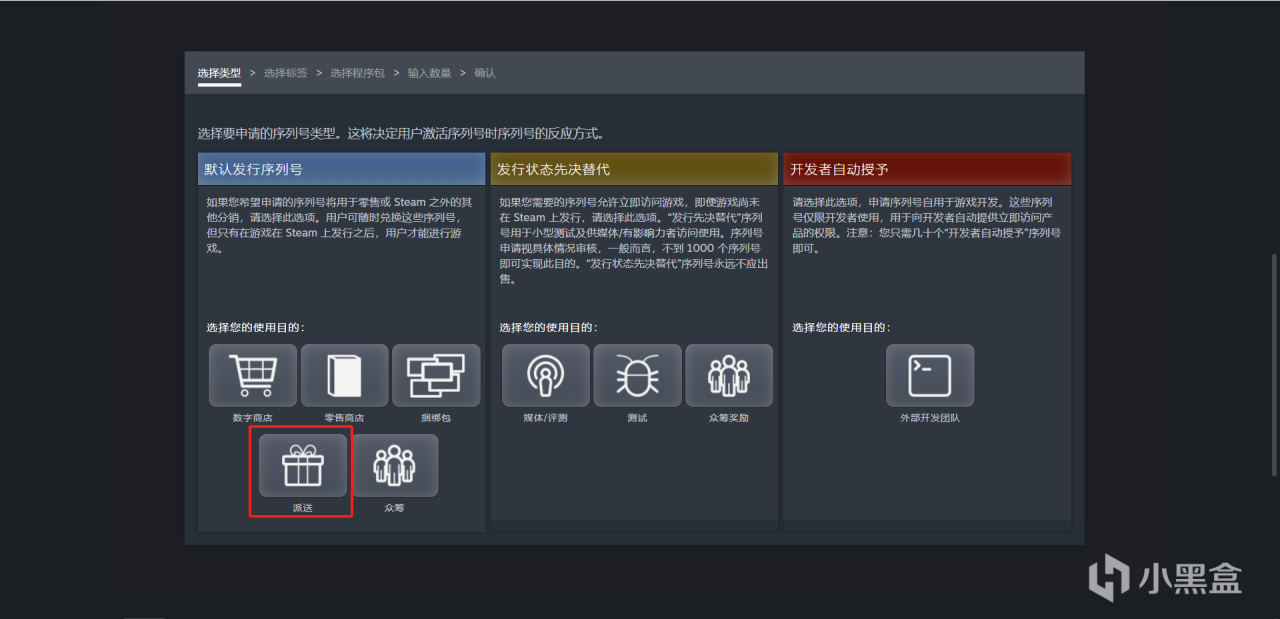Select the 派送 gift box icon
Viewport: 1280px width, 619px height.
pyautogui.click(x=303, y=465)
